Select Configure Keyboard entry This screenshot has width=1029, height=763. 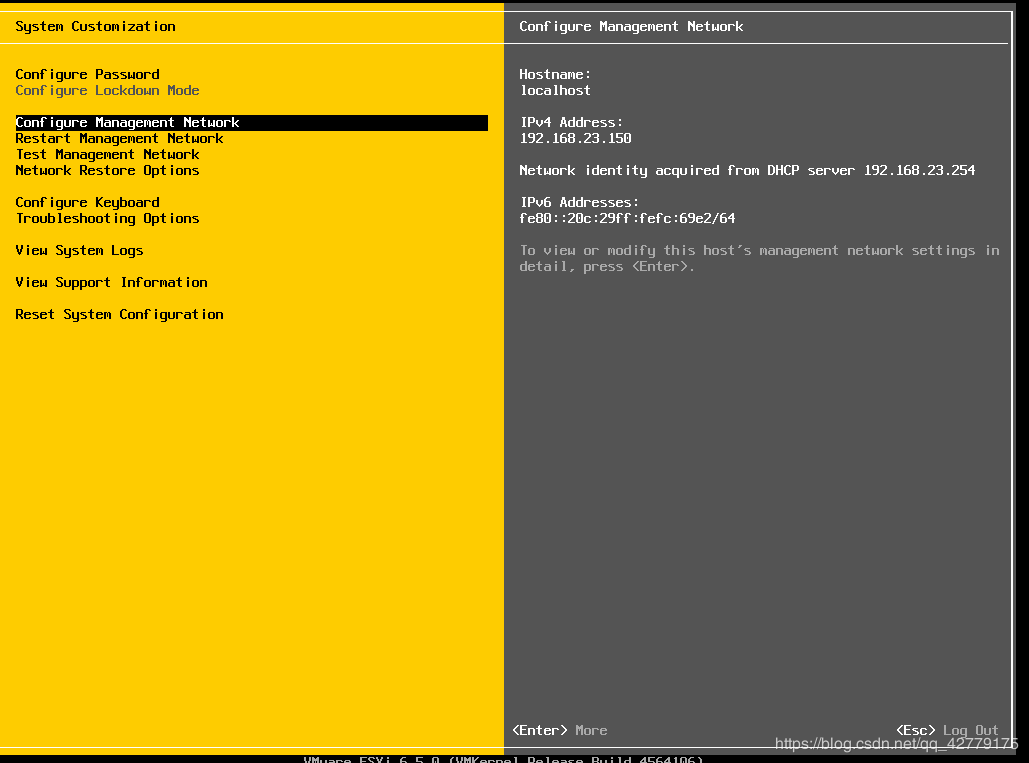tap(87, 202)
